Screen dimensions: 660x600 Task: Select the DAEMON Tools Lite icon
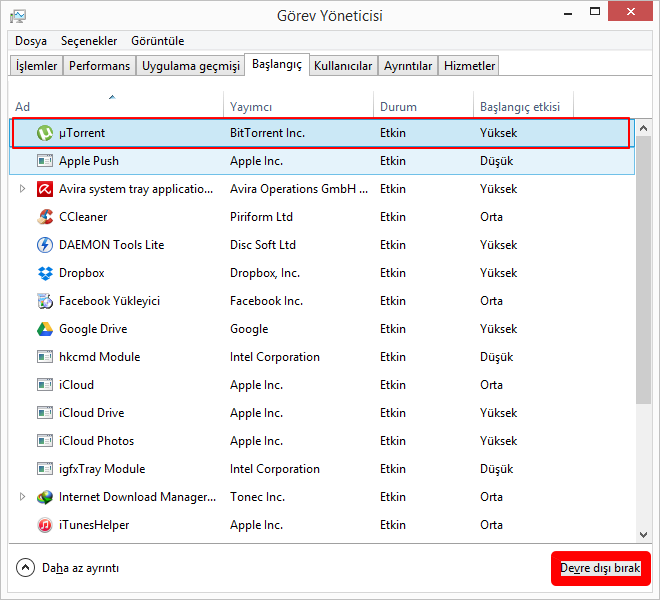click(45, 245)
